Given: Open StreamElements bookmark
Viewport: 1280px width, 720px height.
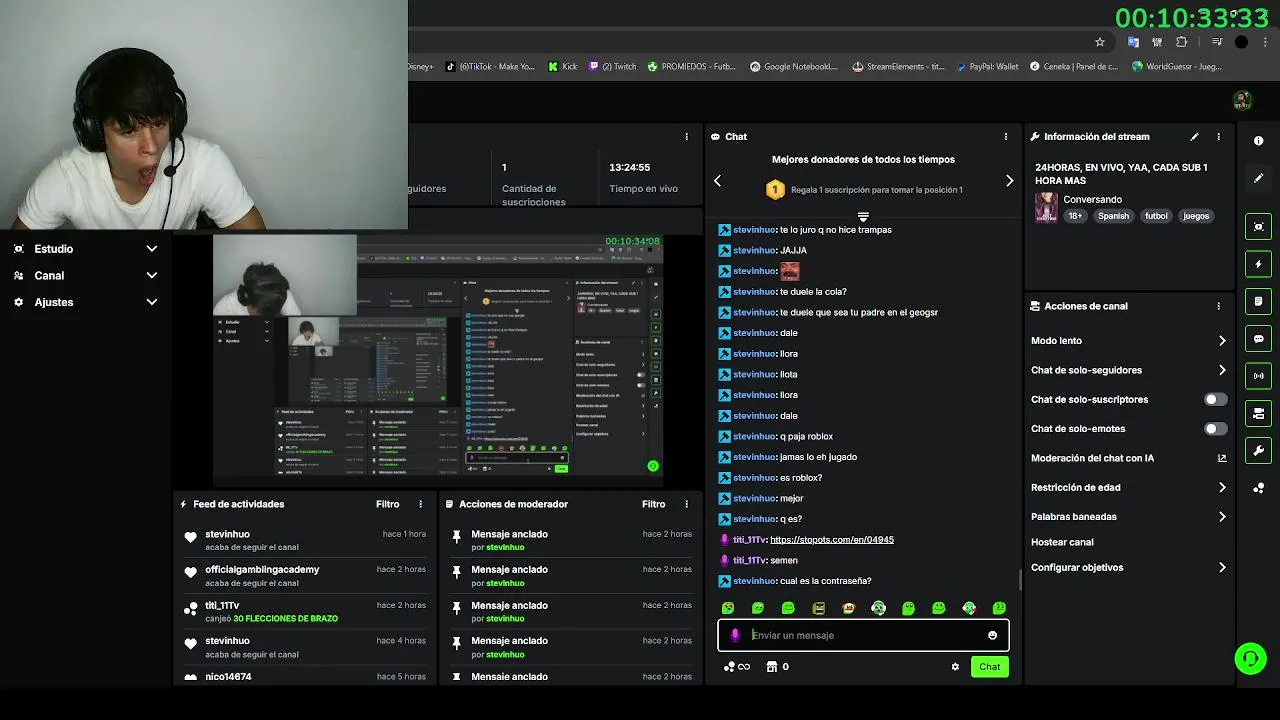Looking at the screenshot, I should (898, 67).
